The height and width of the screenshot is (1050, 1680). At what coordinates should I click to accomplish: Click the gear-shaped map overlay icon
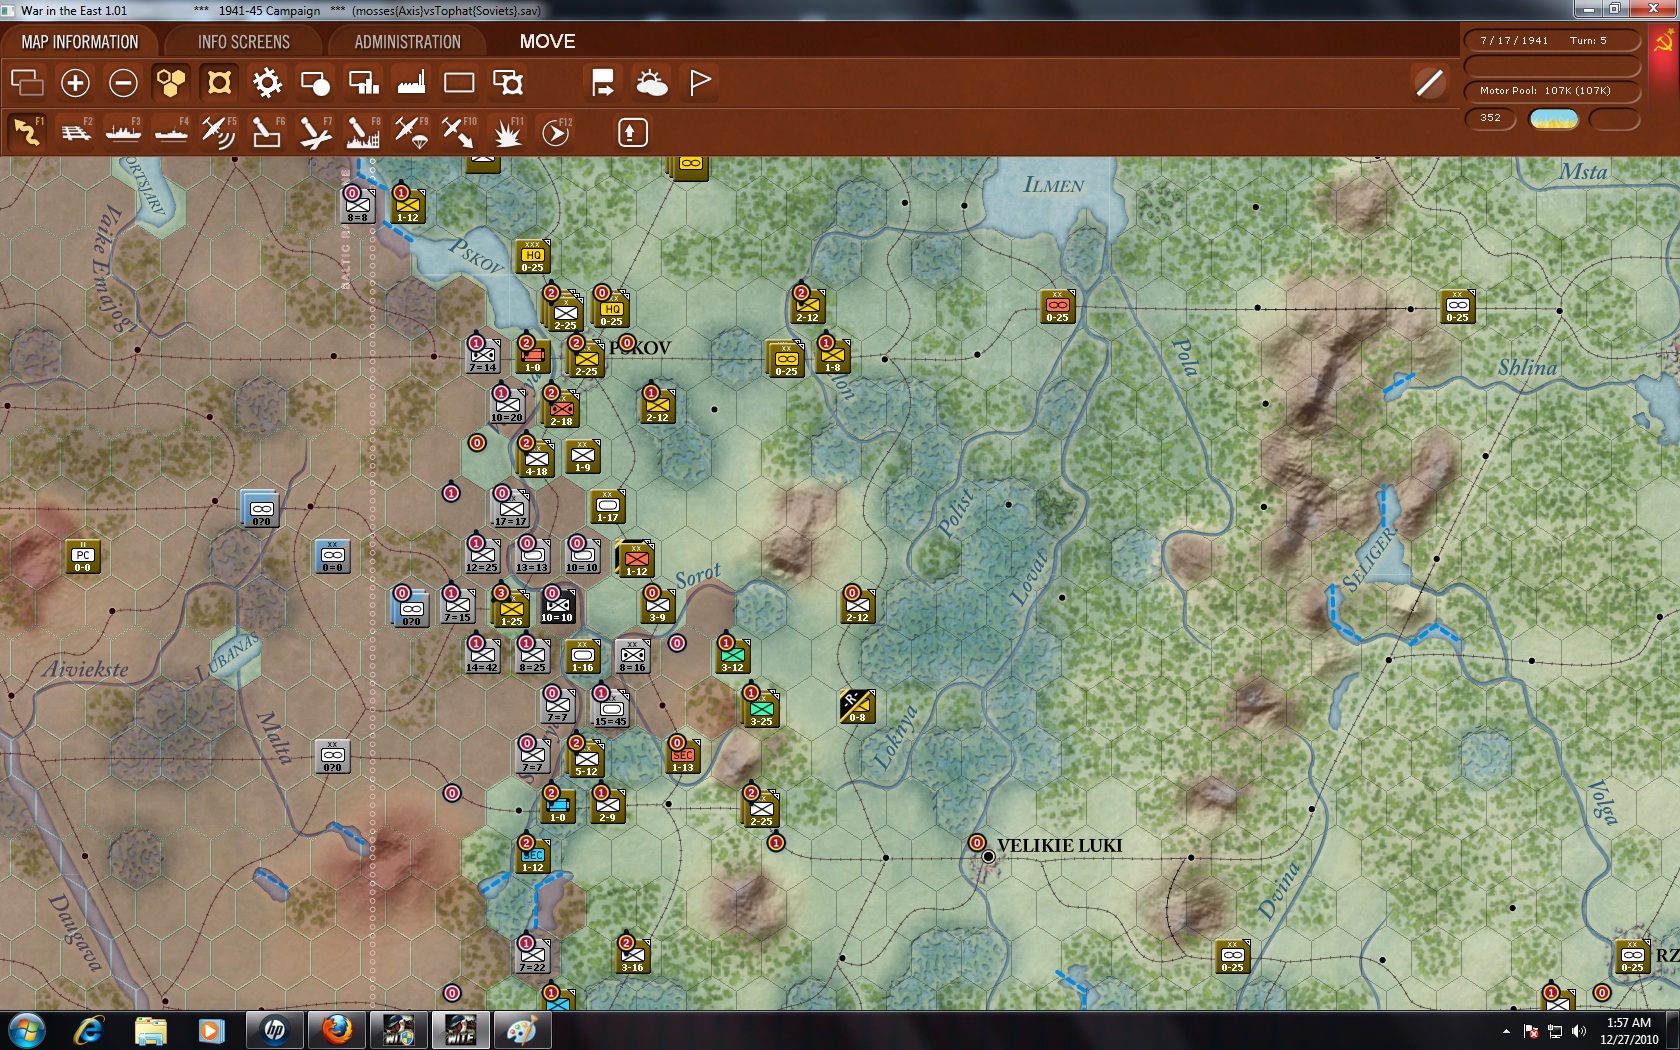pyautogui.click(x=267, y=82)
